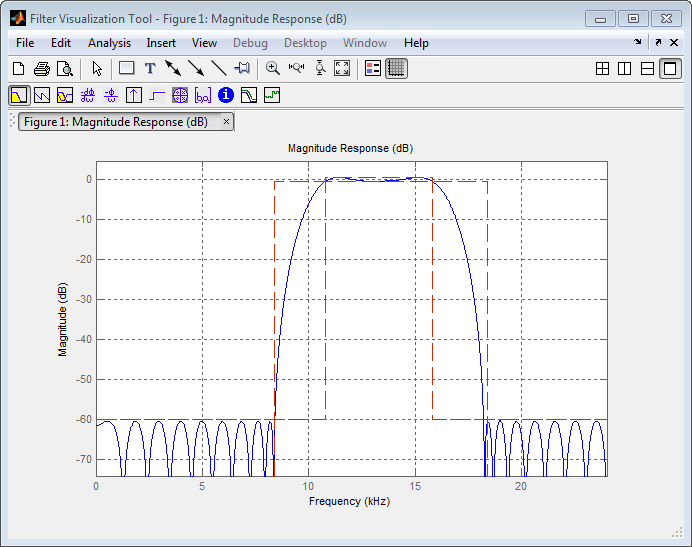Select the Zoom In magnifier tool
Viewport: 692px width, 547px height.
click(272, 69)
